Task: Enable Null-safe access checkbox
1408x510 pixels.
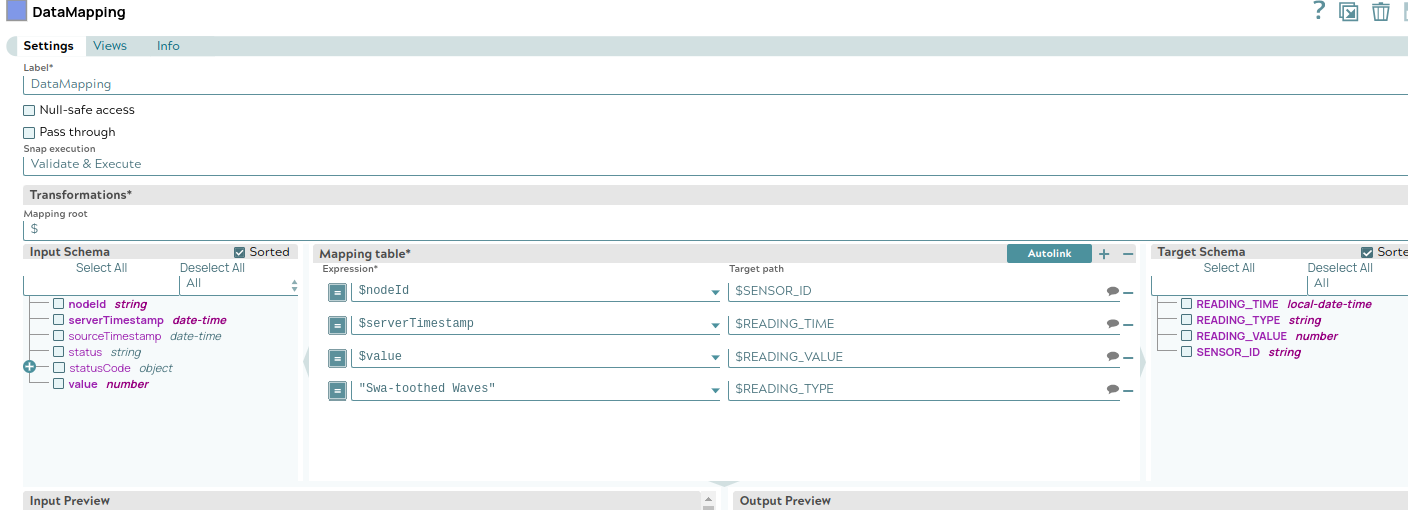Action: [30, 110]
